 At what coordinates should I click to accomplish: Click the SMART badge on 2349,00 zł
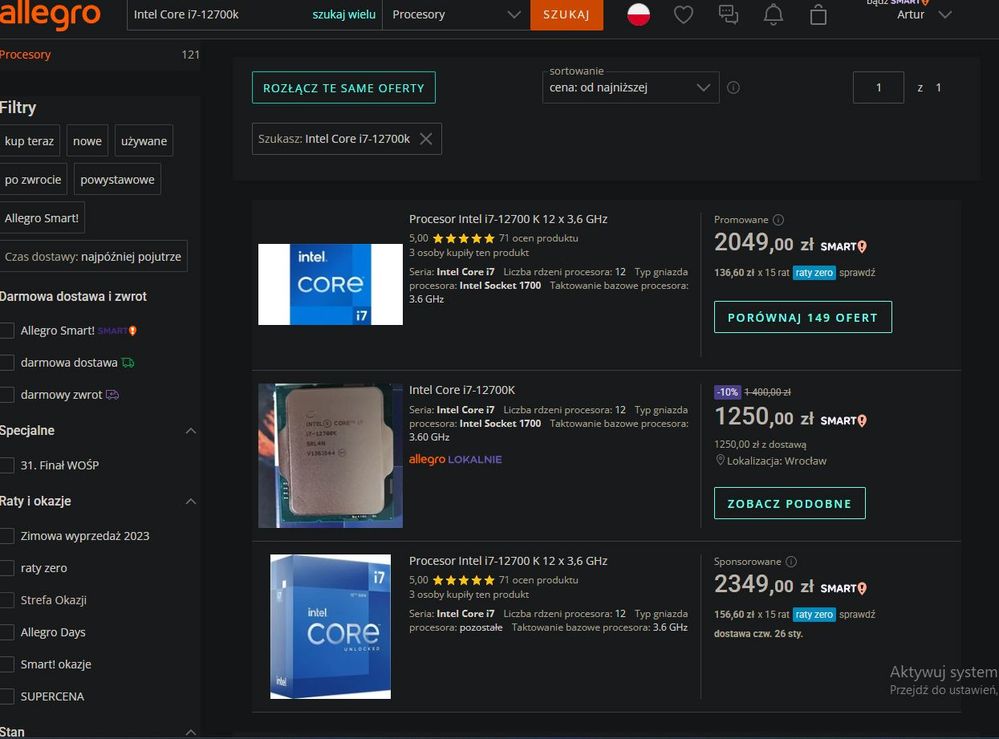pos(844,588)
